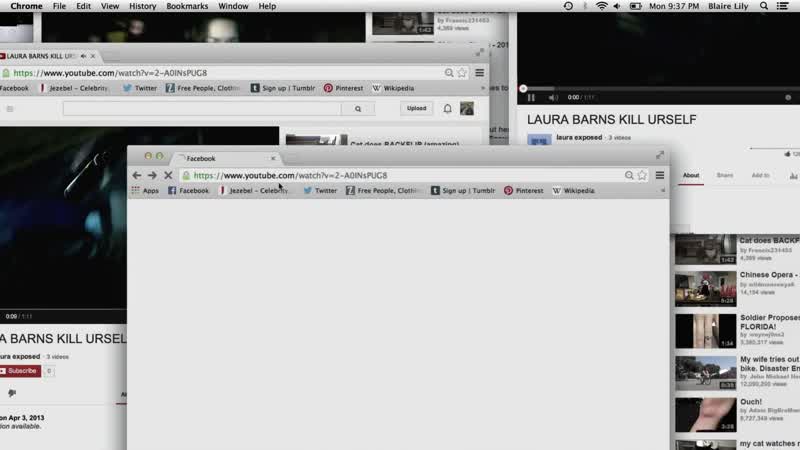This screenshot has width=800, height=450.
Task: Click the YouTube notifications bell icon
Action: coord(447,108)
